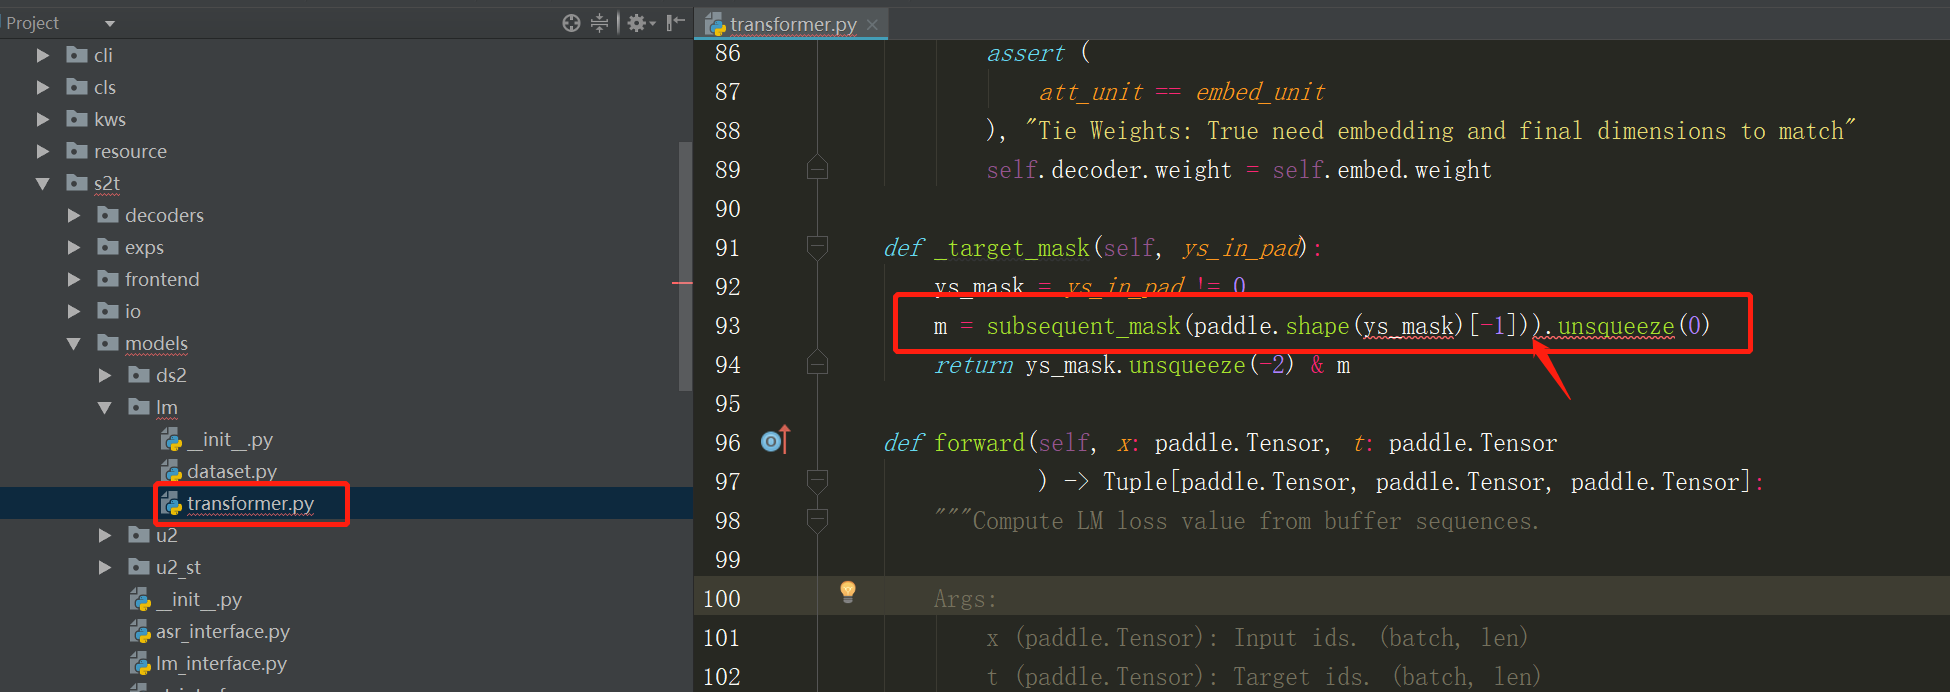
Task: Expand the u2_st folder
Action: coord(105,567)
